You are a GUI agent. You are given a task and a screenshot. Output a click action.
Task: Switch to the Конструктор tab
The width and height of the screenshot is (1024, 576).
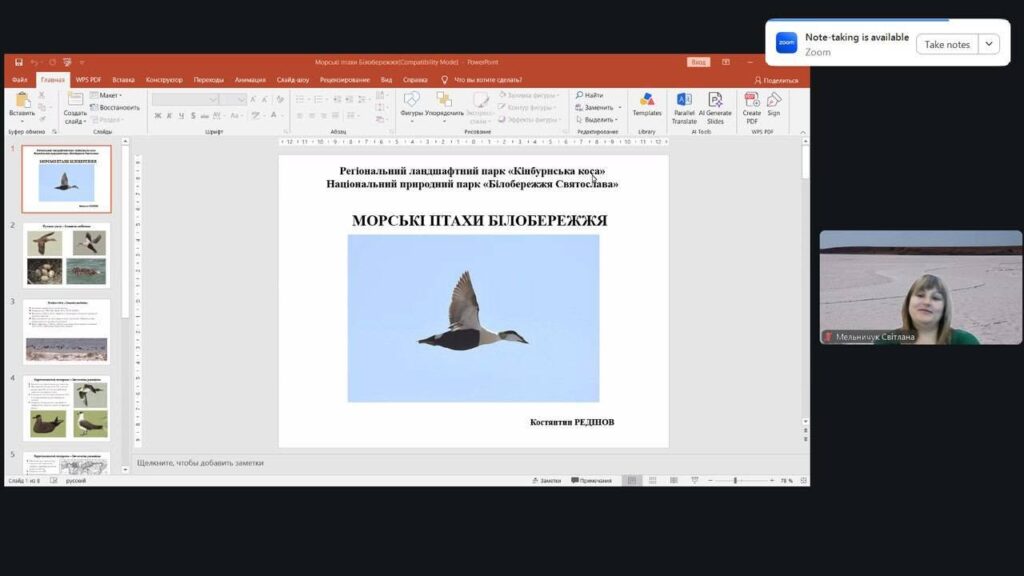(164, 80)
